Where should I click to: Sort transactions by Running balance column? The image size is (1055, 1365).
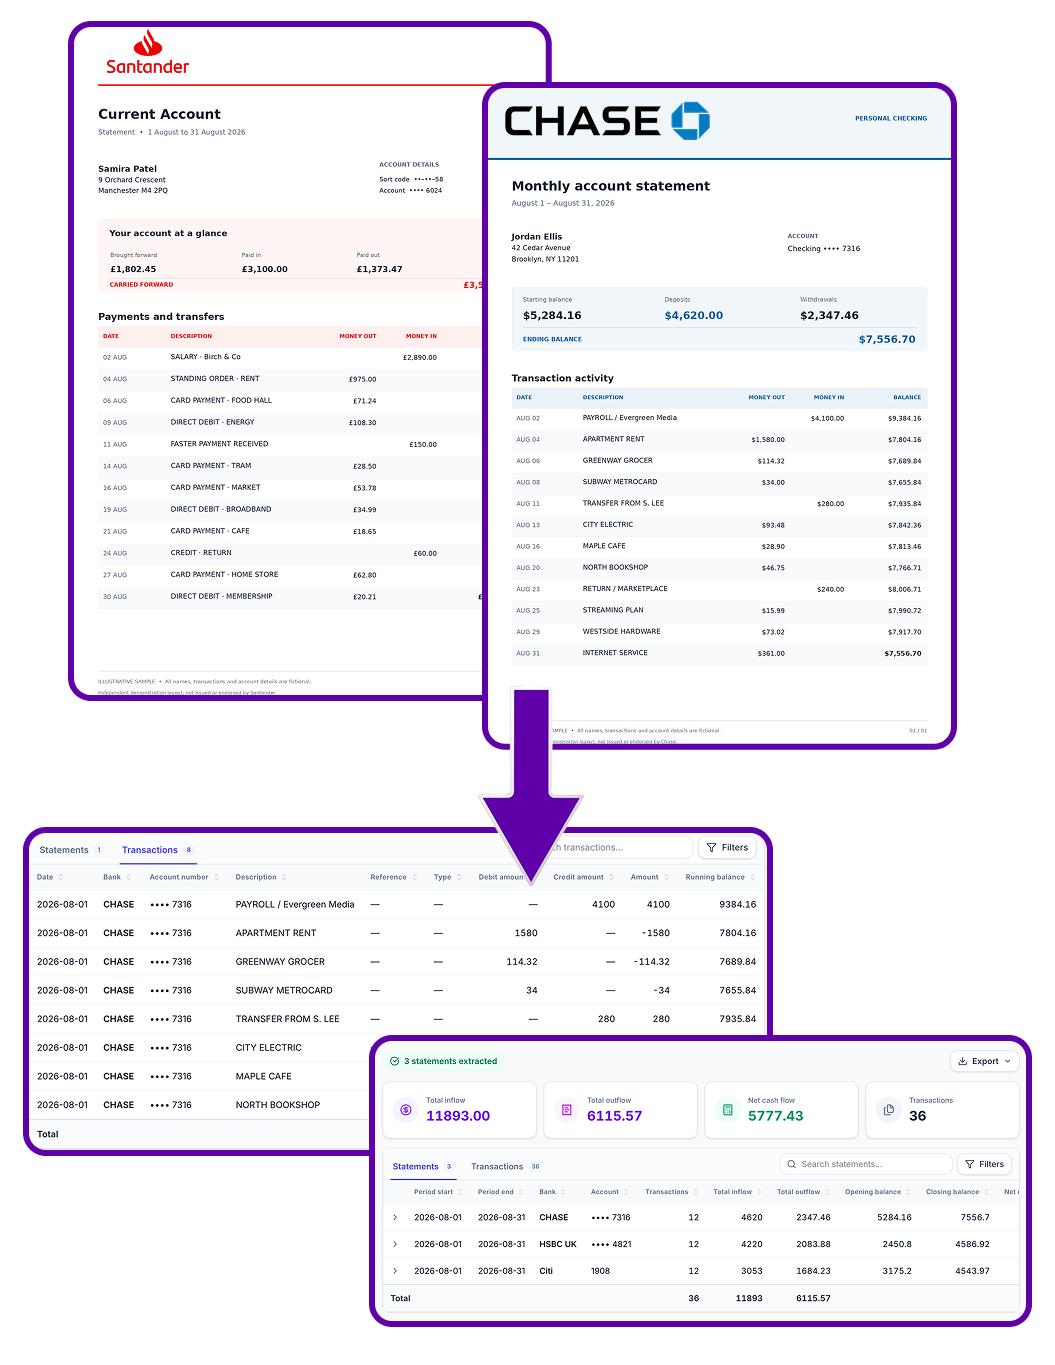pos(720,877)
